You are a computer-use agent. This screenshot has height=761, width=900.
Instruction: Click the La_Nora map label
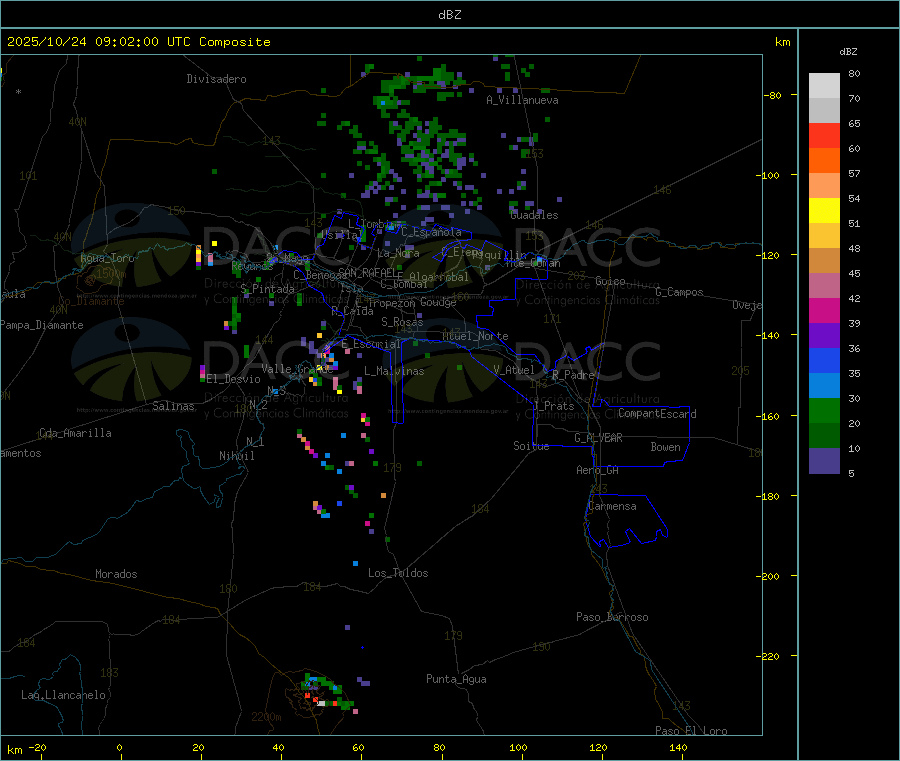pos(398,253)
